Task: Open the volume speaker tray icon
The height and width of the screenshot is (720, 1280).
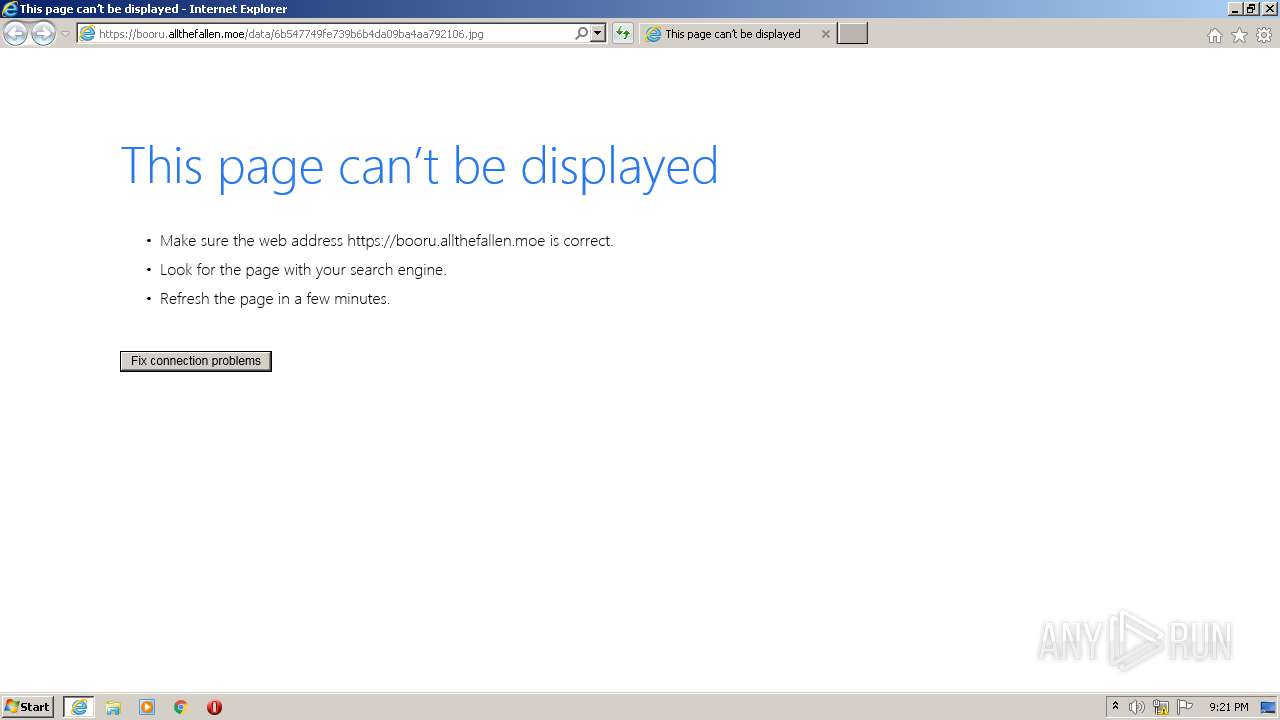Action: pos(1137,707)
